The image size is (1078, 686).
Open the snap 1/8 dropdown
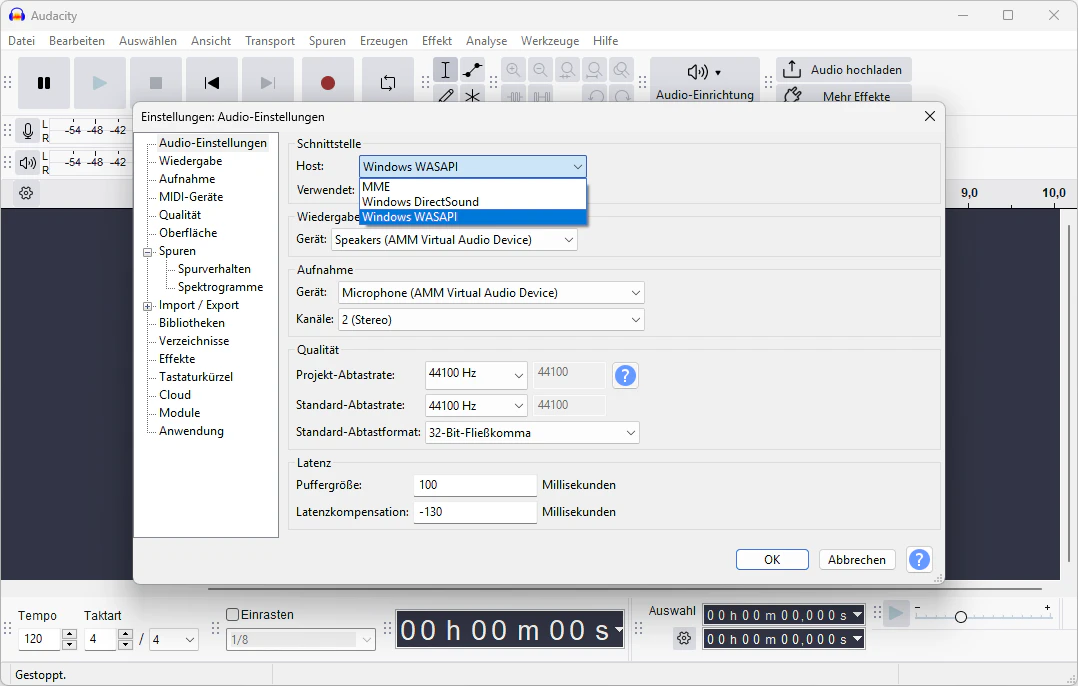click(x=300, y=640)
